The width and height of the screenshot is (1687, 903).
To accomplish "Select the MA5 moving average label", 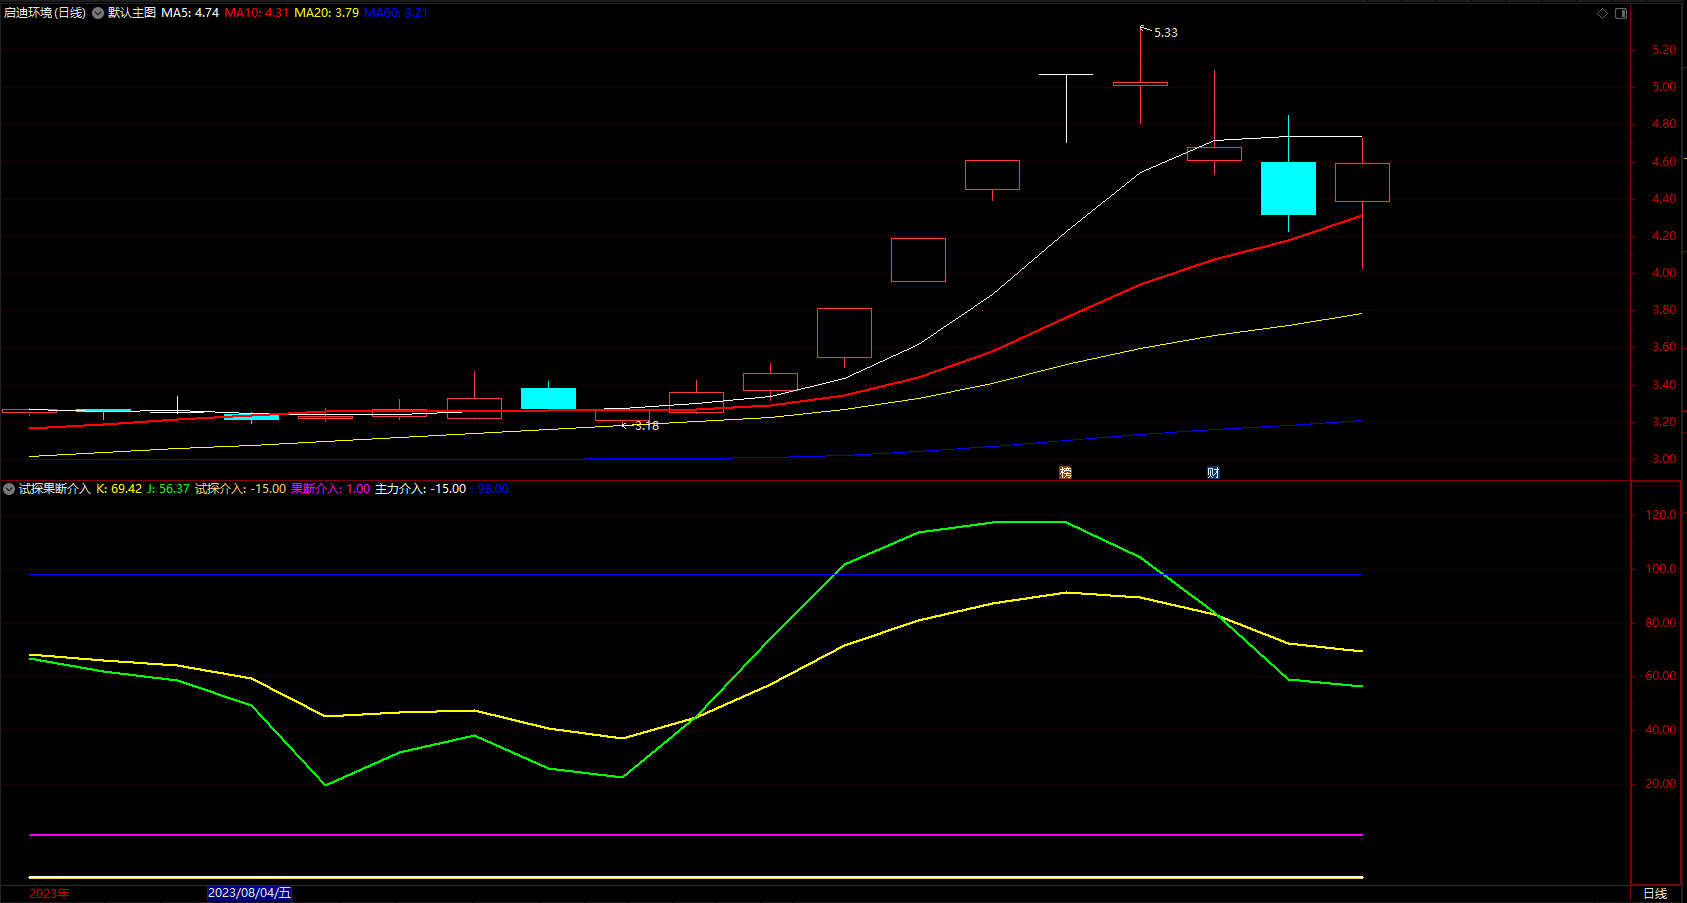I will point(190,13).
